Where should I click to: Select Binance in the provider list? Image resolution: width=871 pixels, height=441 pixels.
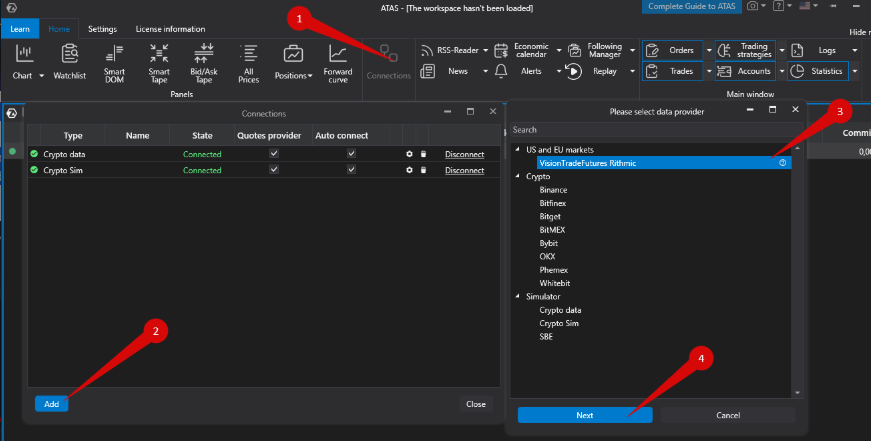pos(553,190)
